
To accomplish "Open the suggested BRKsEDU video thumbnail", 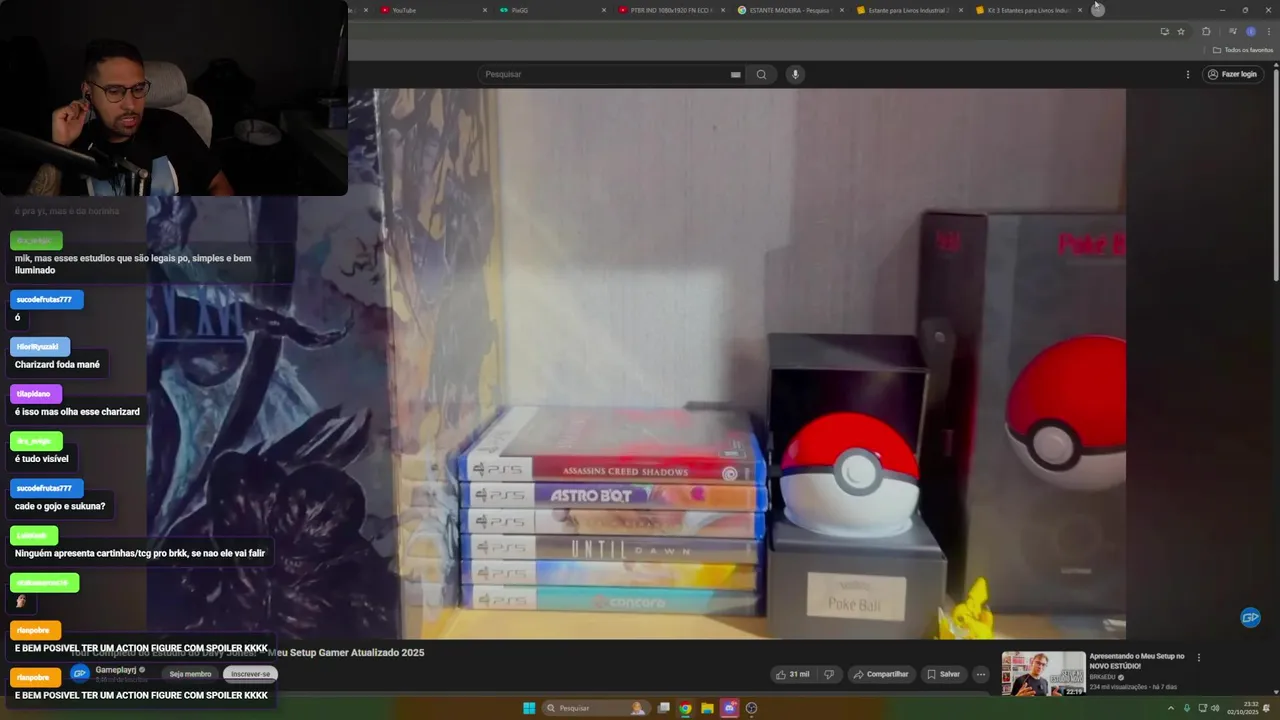I will pos(1043,673).
